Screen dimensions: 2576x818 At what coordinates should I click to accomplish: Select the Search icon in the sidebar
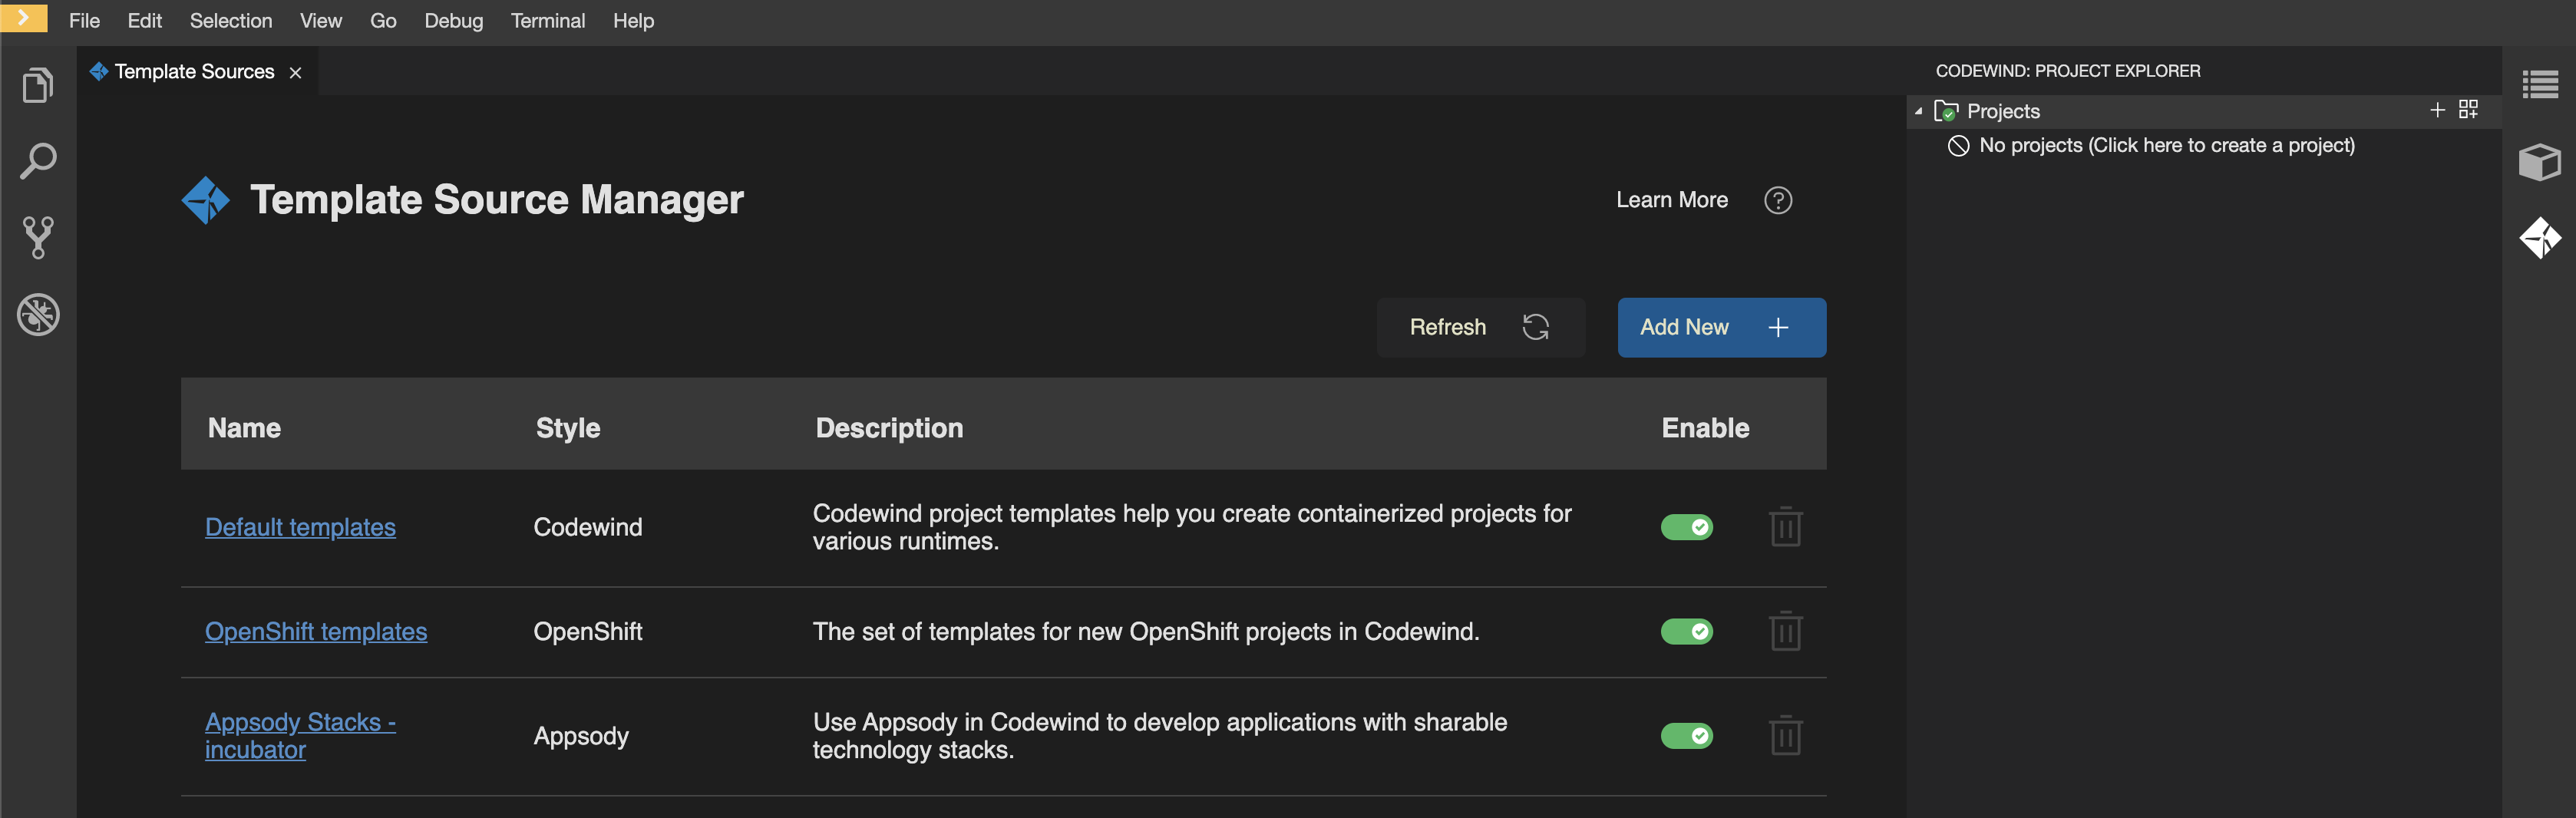point(37,160)
